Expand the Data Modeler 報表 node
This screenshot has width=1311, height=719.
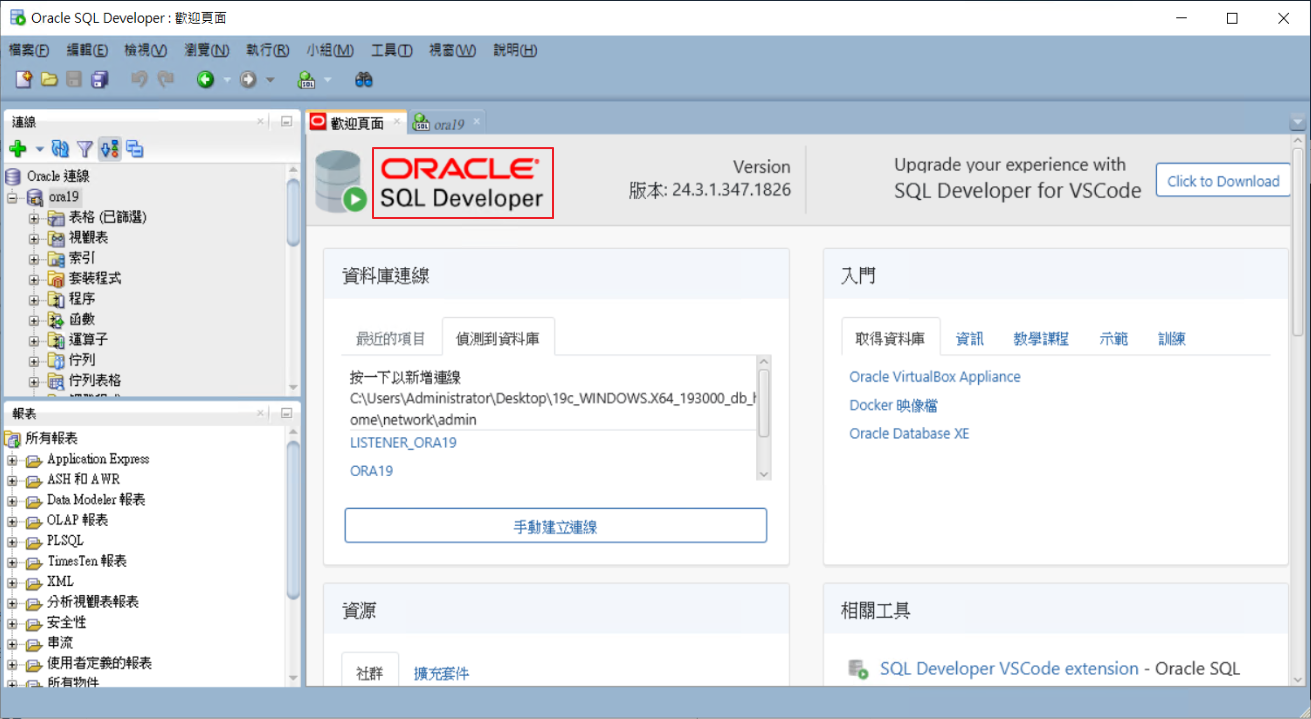coord(13,500)
